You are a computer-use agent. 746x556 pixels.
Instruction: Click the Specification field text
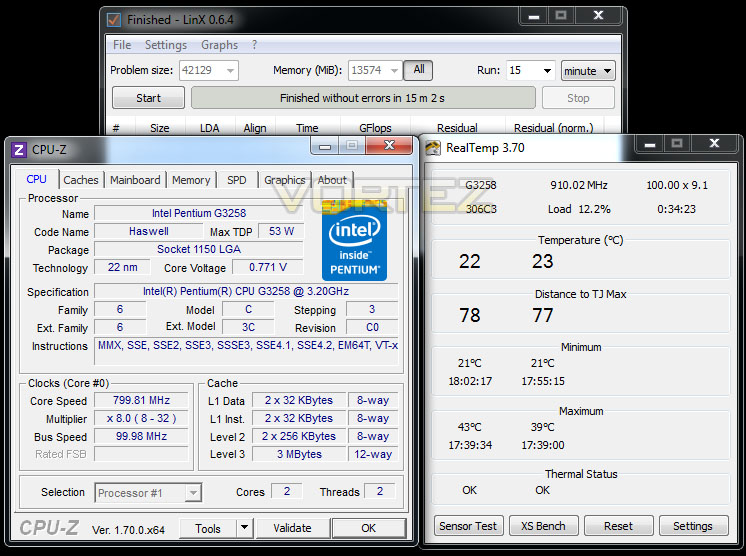pyautogui.click(x=246, y=291)
